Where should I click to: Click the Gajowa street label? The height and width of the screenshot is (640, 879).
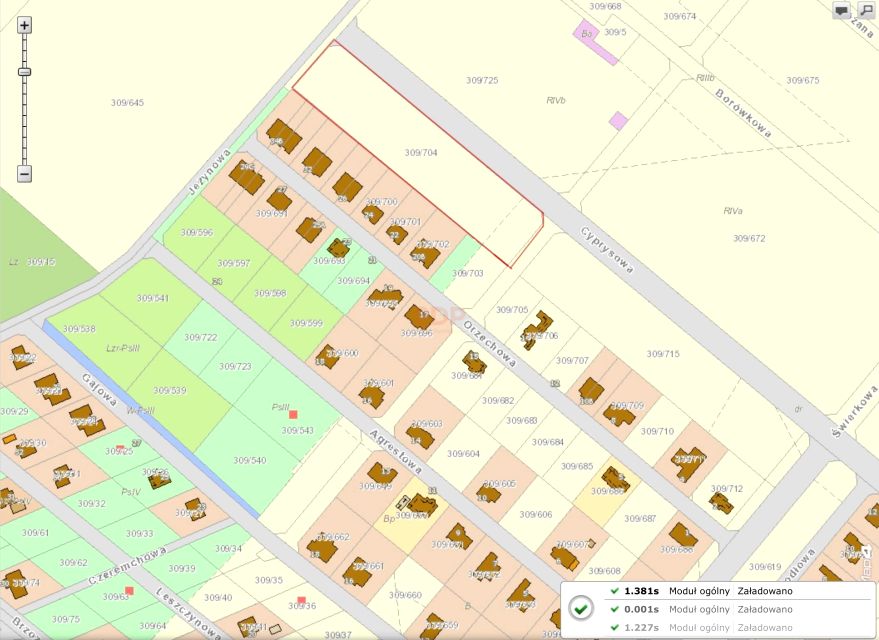pos(99,390)
